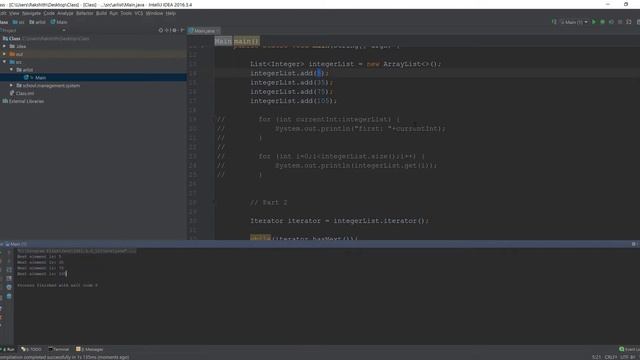Open the View menu

tap(14, 13)
